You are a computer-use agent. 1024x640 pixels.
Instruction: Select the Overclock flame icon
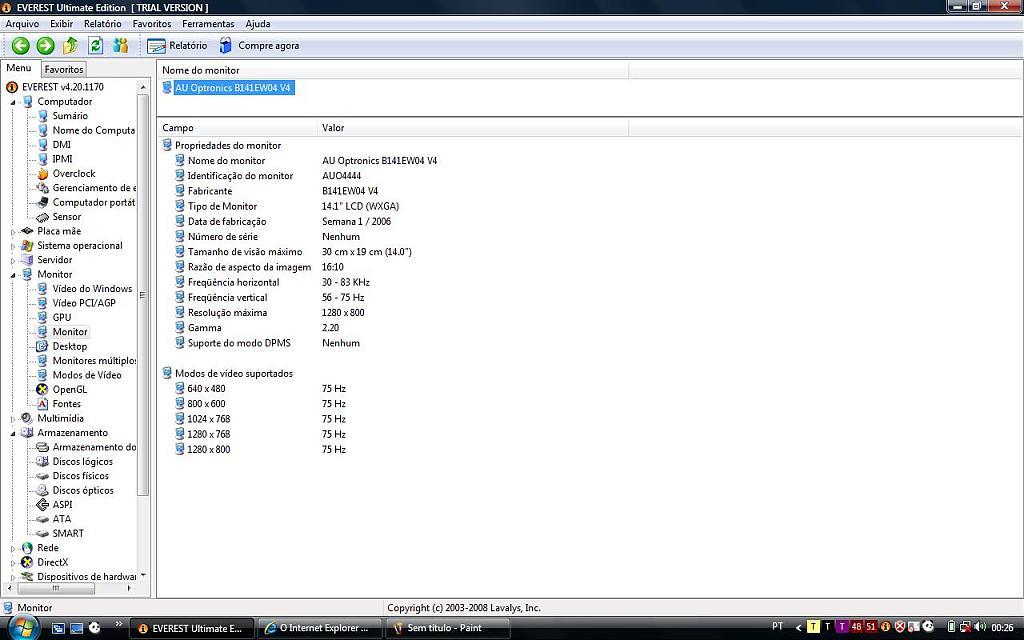tap(42, 174)
